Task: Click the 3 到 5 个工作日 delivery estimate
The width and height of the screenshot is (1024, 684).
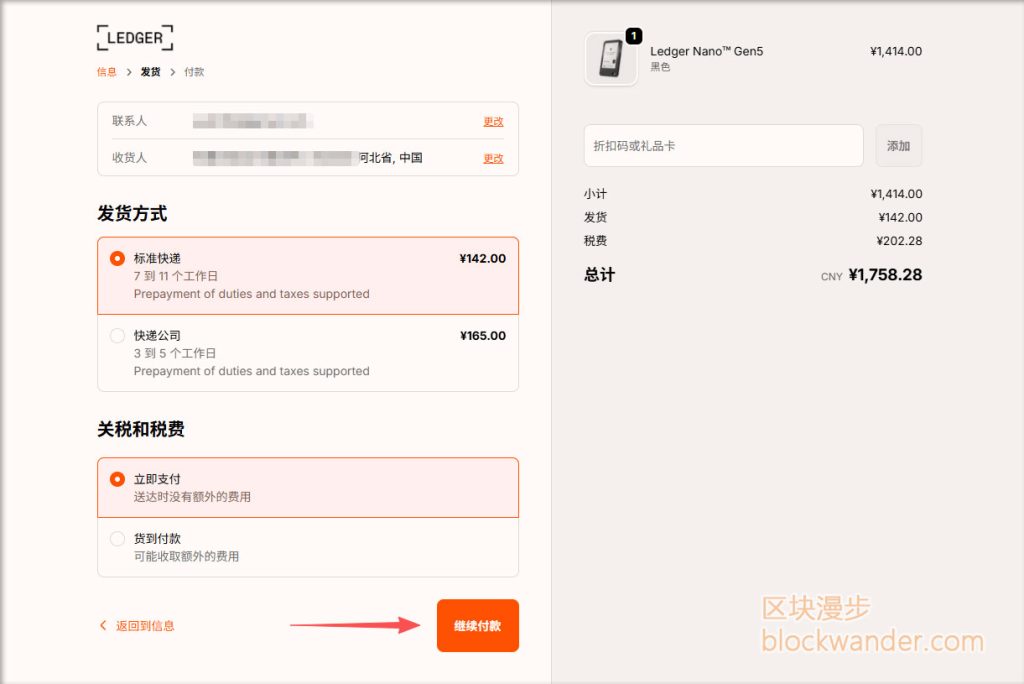Action: (174, 353)
